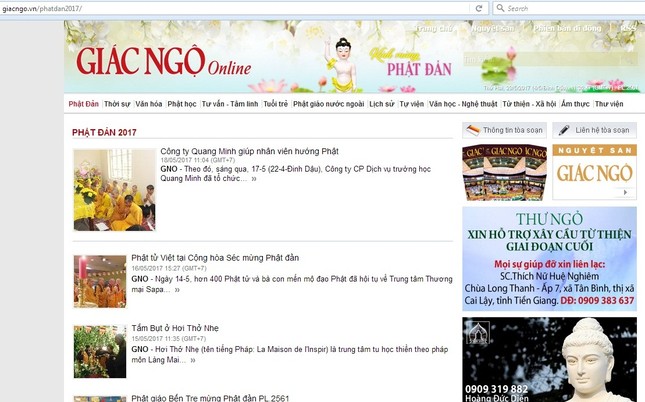Go to Trang chủ in header
The image size is (645, 402).
(434, 28)
